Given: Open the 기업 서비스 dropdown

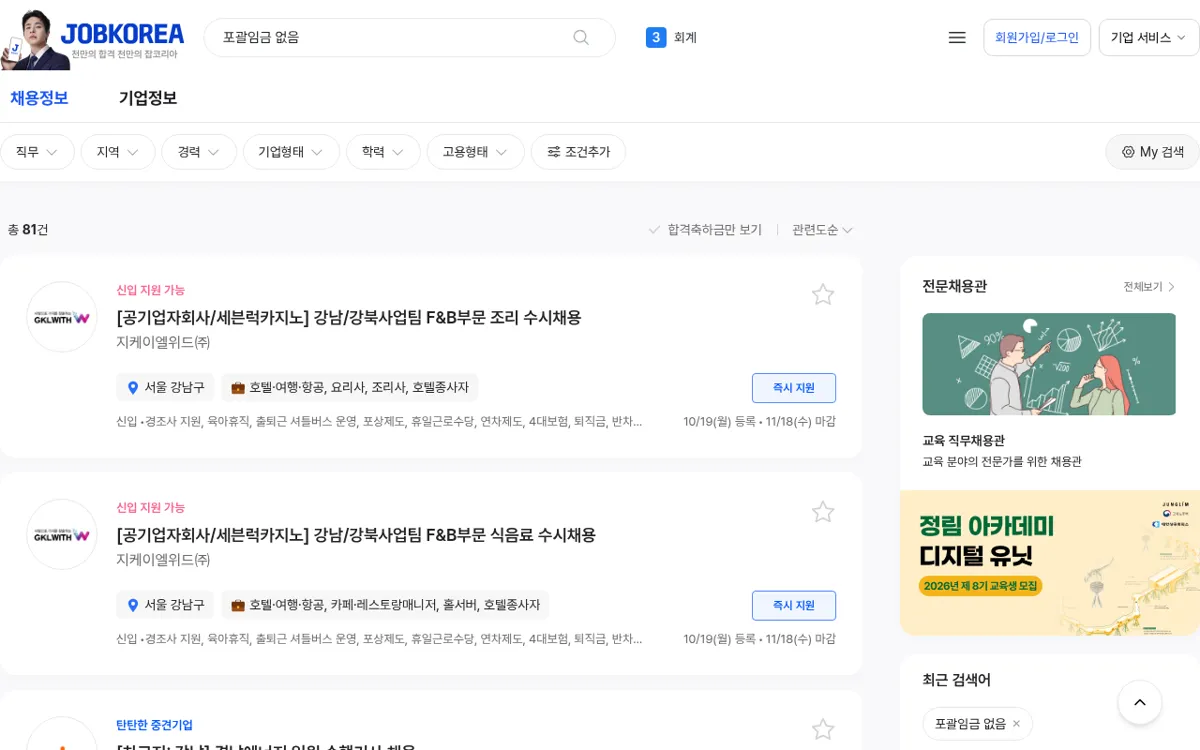Looking at the screenshot, I should pyautogui.click(x=1148, y=37).
